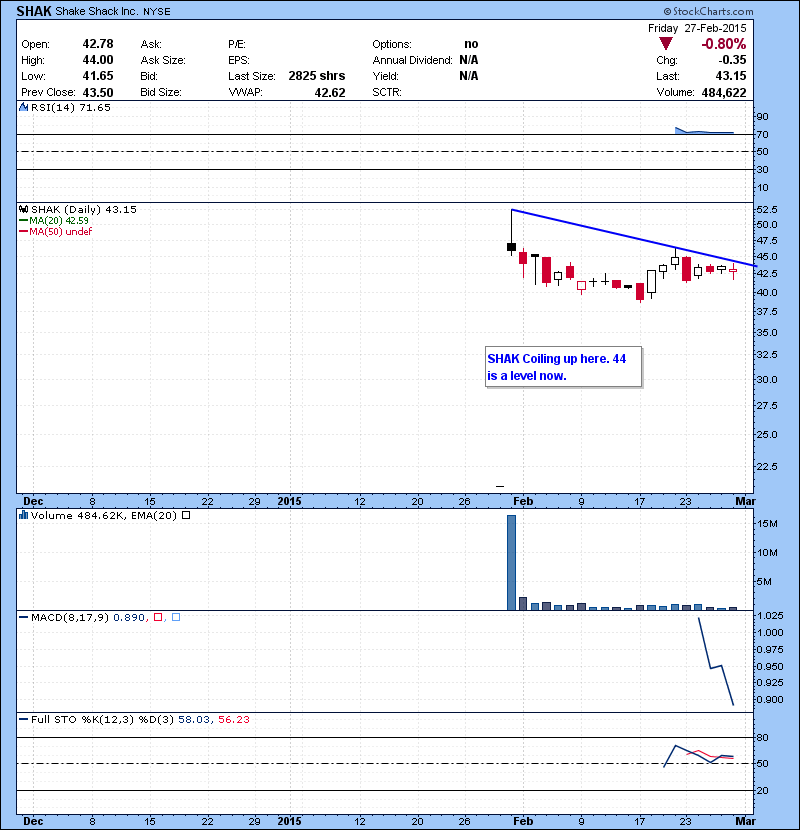The width and height of the screenshot is (800, 830).
Task: Click the tallest volume bar
Action: click(x=511, y=563)
